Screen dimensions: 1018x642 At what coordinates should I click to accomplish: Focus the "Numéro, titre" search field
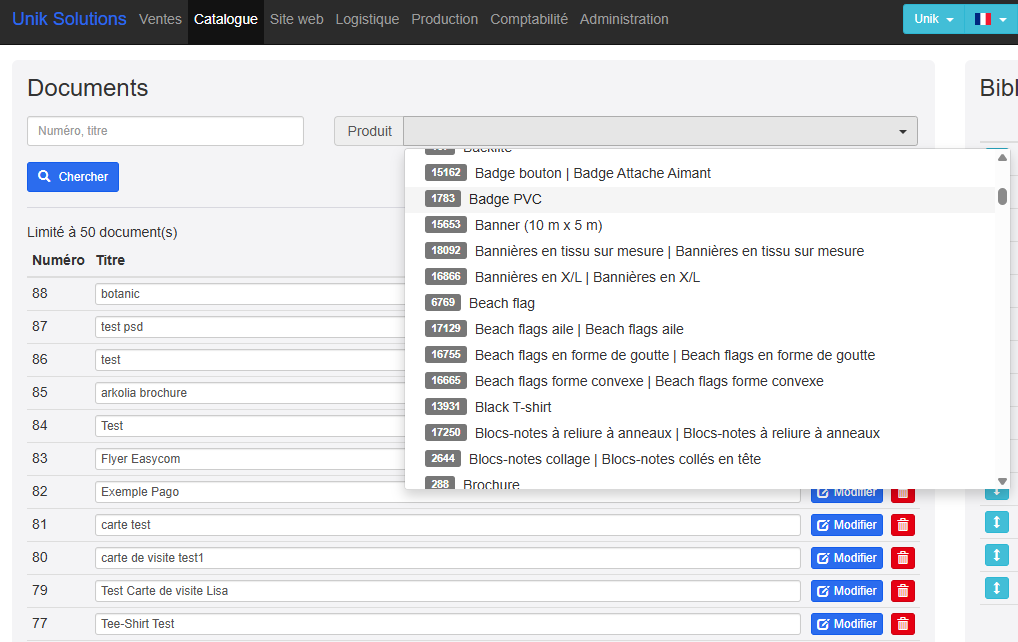pyautogui.click(x=165, y=131)
